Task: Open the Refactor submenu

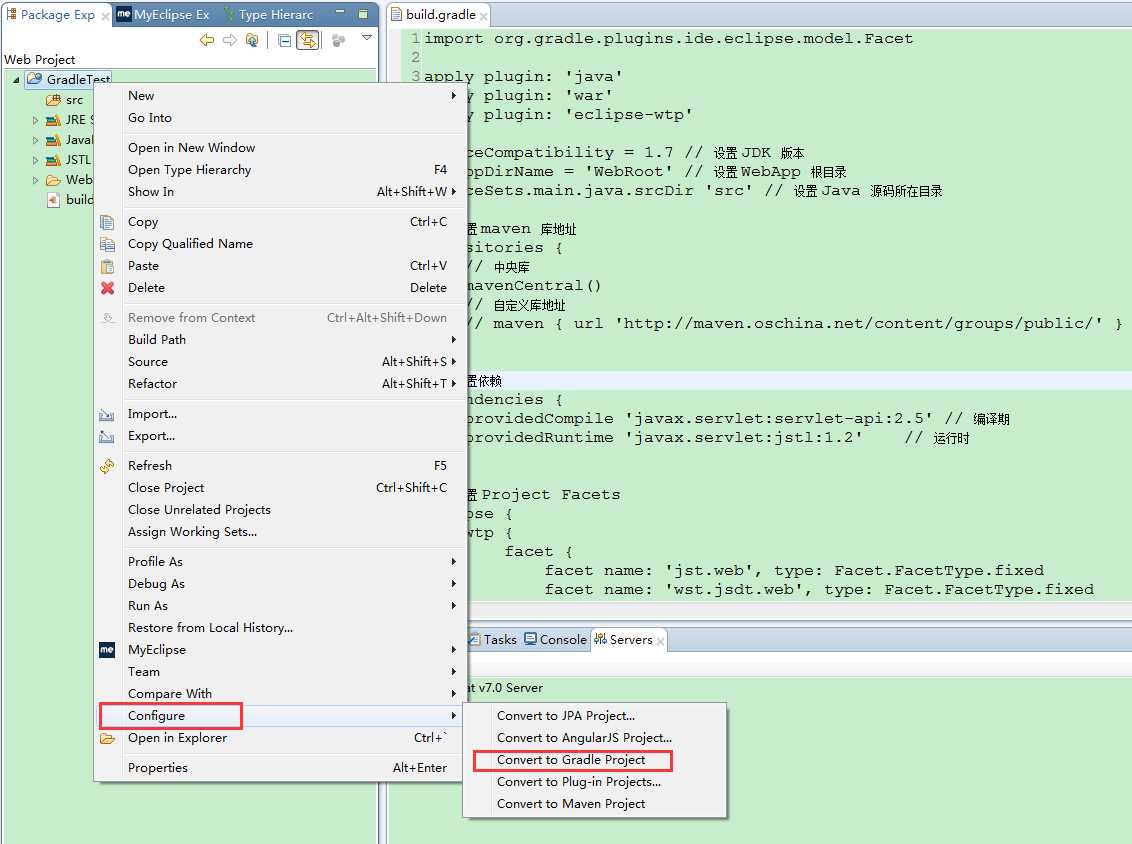Action: 281,383
